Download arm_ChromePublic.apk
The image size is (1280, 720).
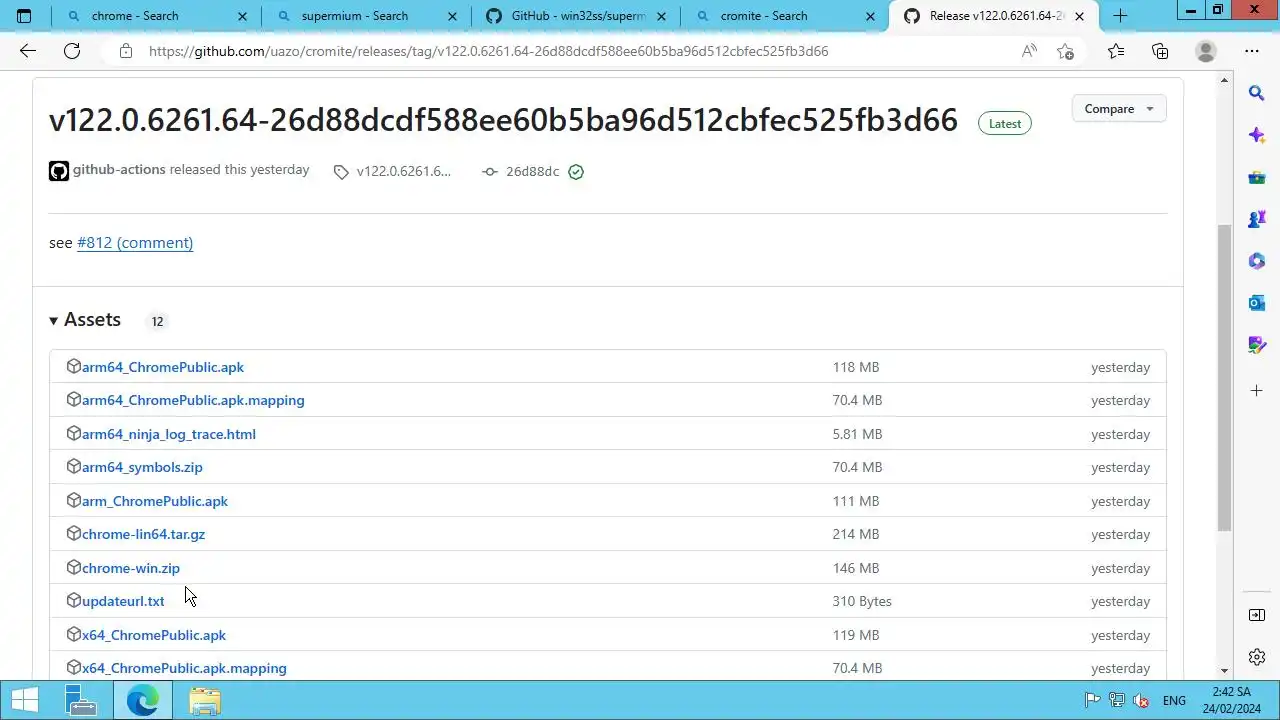(x=155, y=501)
